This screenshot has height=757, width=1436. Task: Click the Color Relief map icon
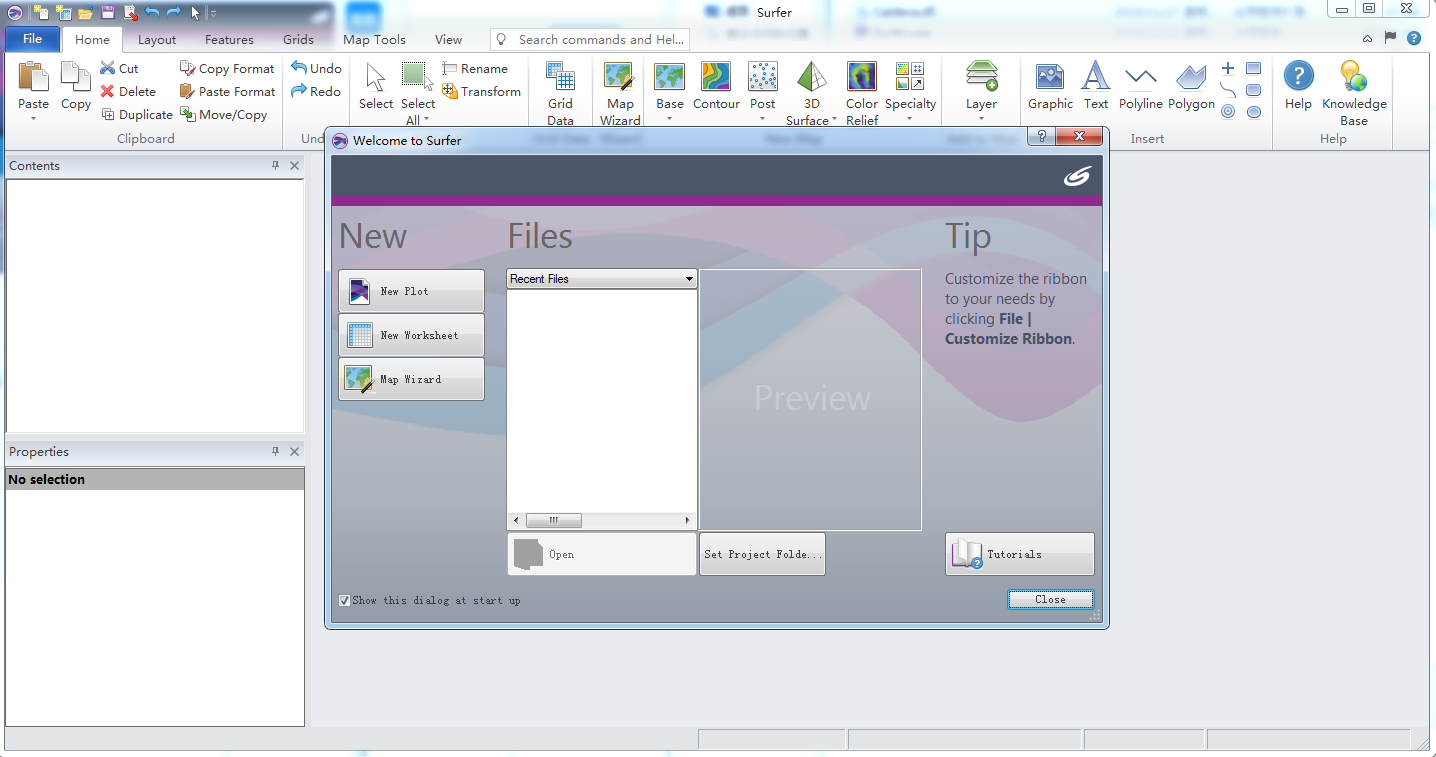point(861,77)
